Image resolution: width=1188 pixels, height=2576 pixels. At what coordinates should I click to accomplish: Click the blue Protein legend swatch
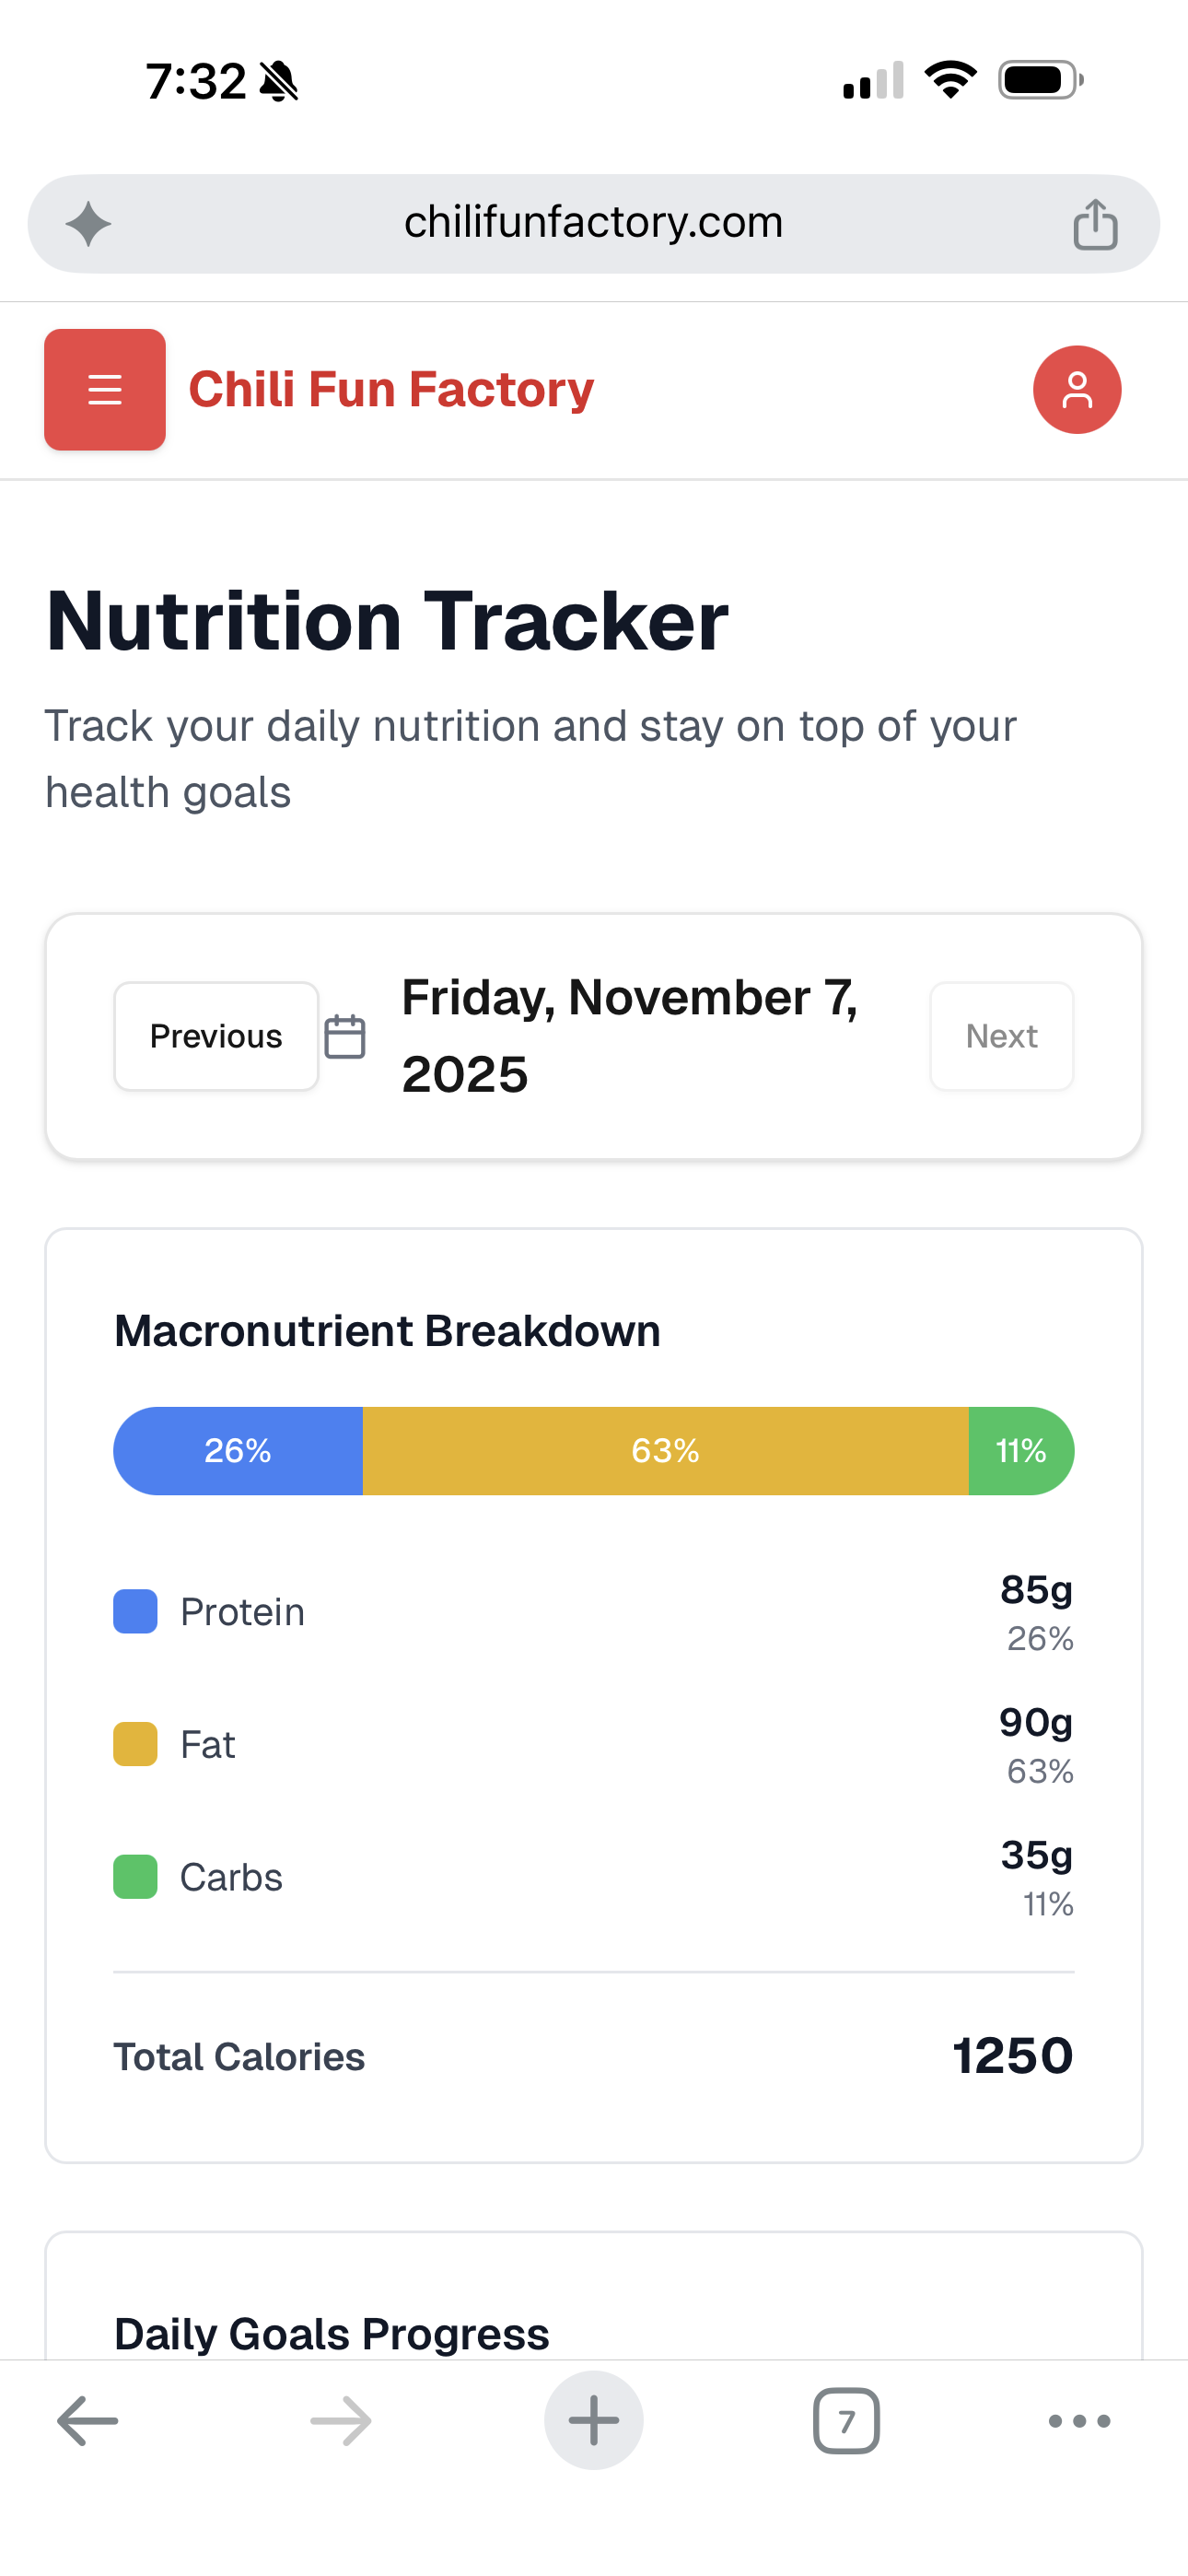[135, 1611]
